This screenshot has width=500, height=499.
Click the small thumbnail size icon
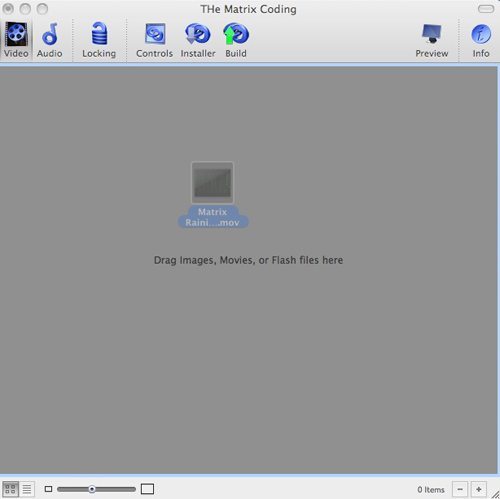coord(48,489)
